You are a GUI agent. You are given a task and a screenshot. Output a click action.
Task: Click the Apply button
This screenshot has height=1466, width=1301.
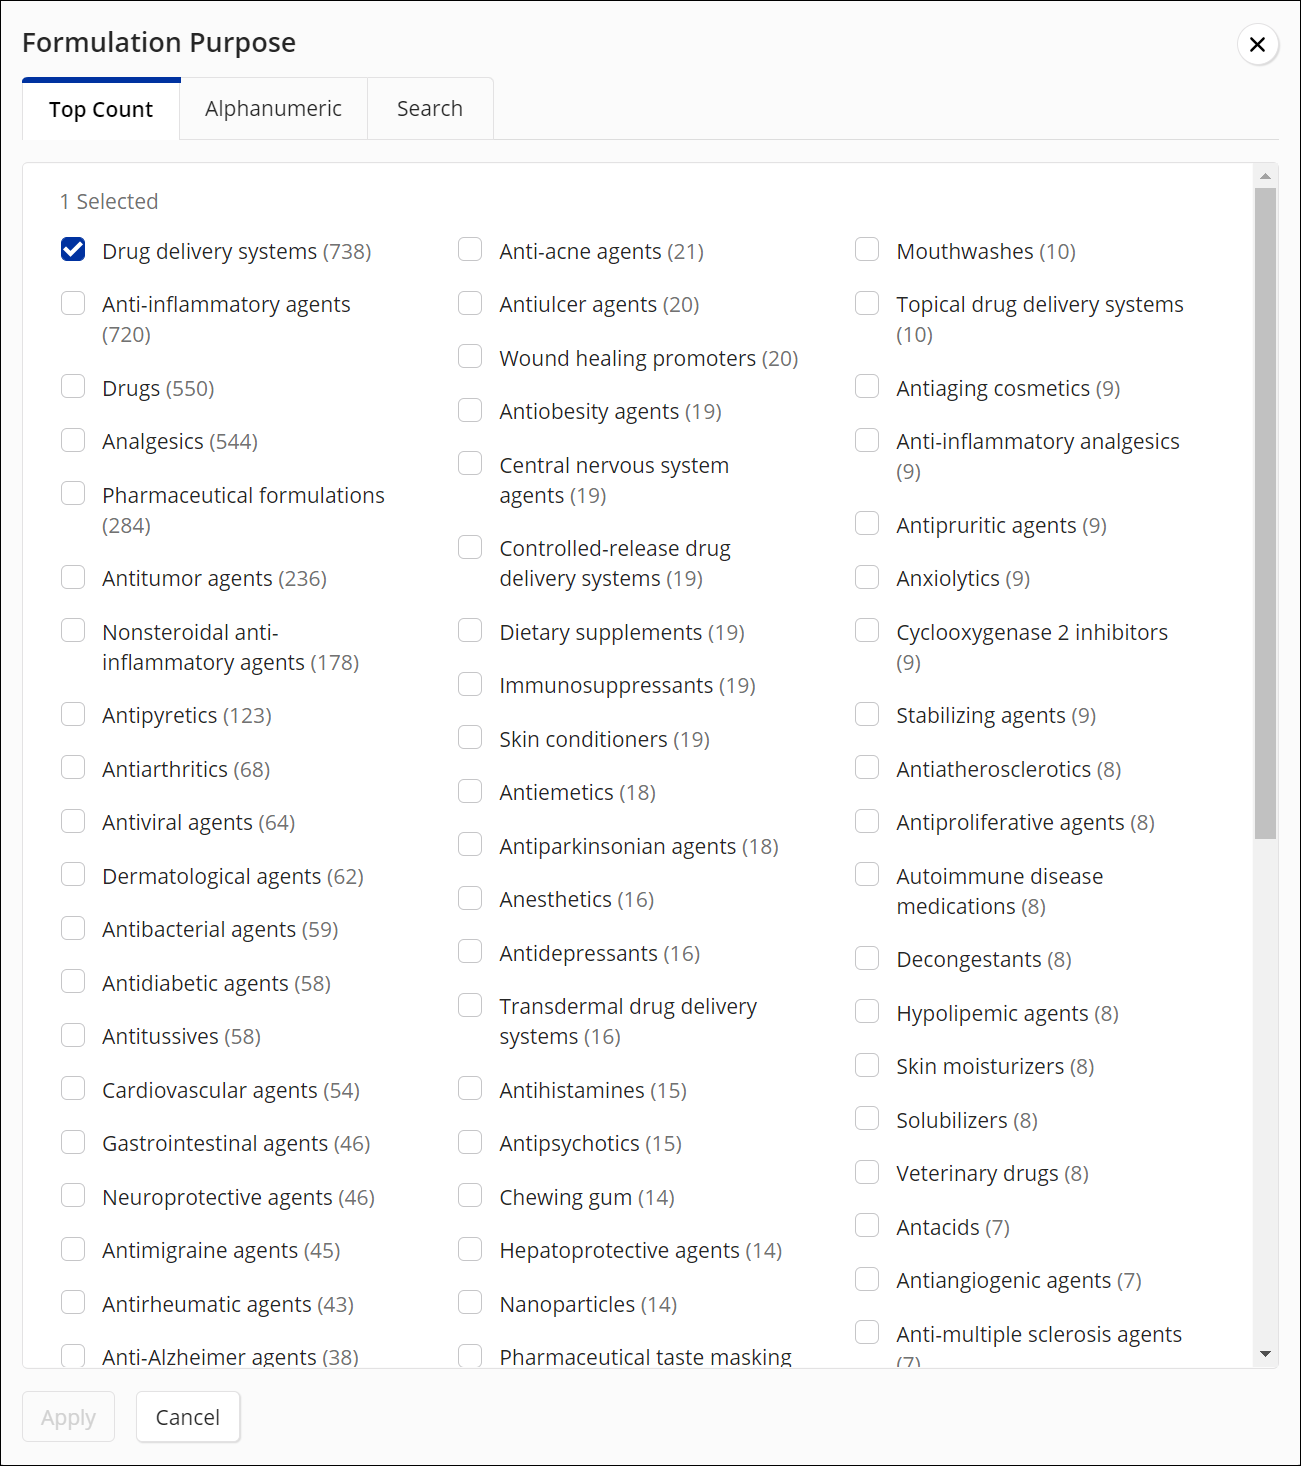(x=69, y=1417)
